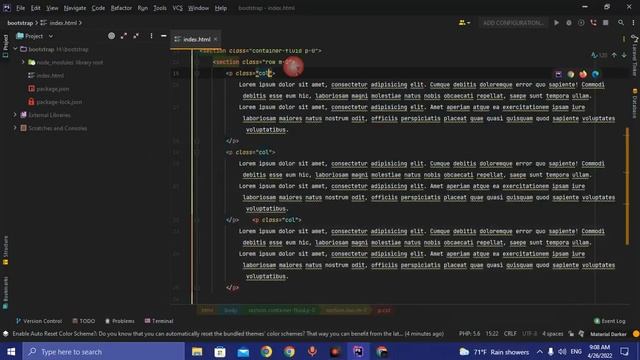The height and width of the screenshot is (360, 640).
Task: Click the Windows Start button
Action: tap(11, 351)
